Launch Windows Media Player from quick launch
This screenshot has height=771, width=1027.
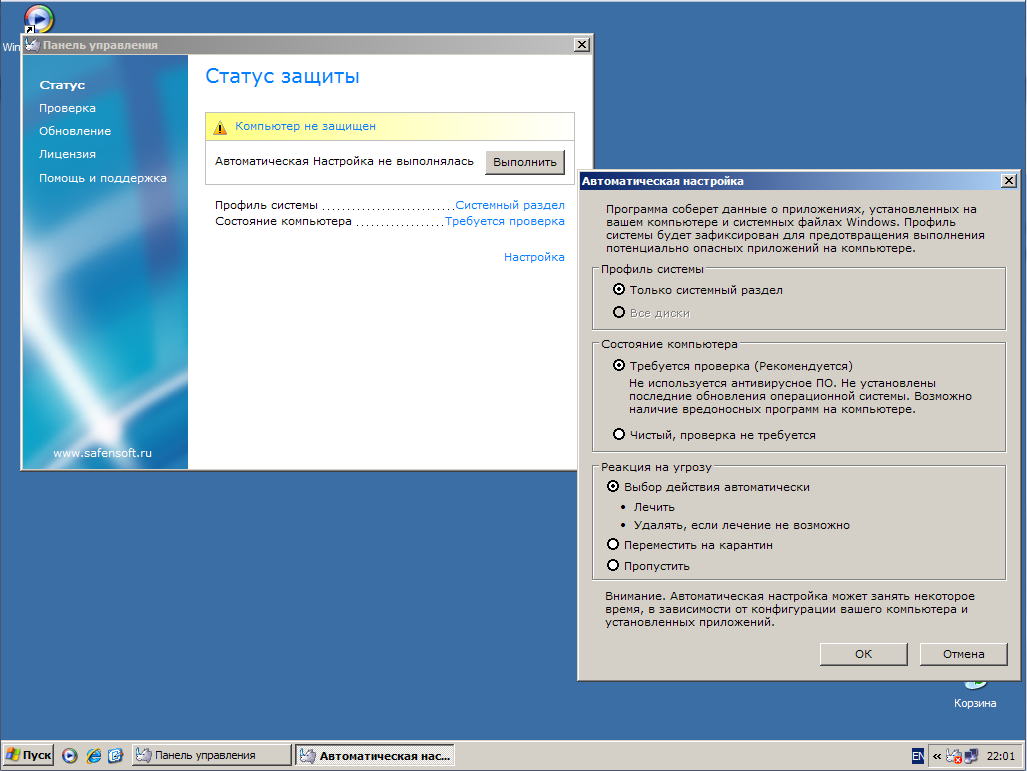point(70,756)
